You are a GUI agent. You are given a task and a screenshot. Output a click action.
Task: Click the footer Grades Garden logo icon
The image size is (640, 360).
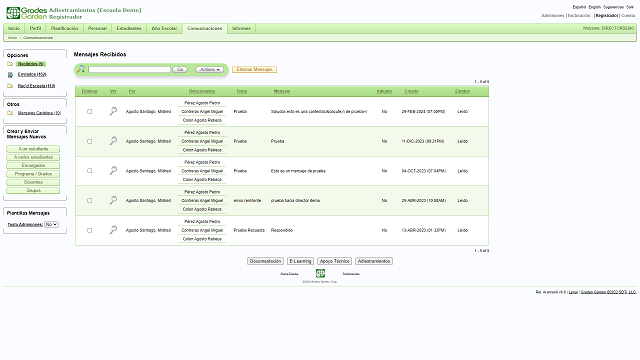click(320, 273)
